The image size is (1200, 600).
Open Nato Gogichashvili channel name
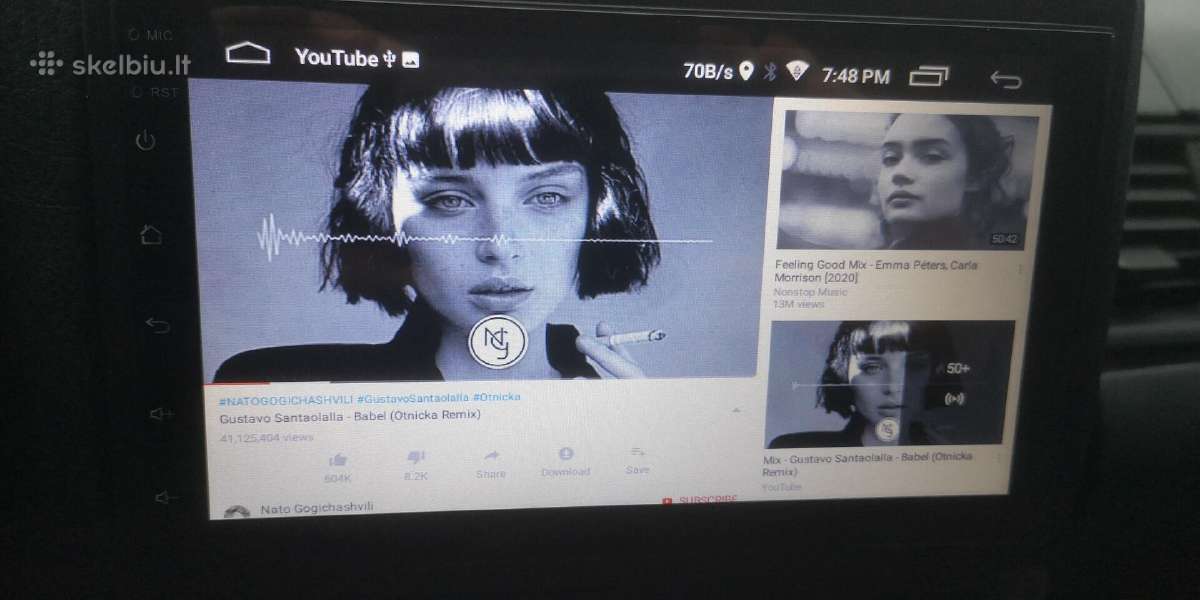[x=317, y=508]
